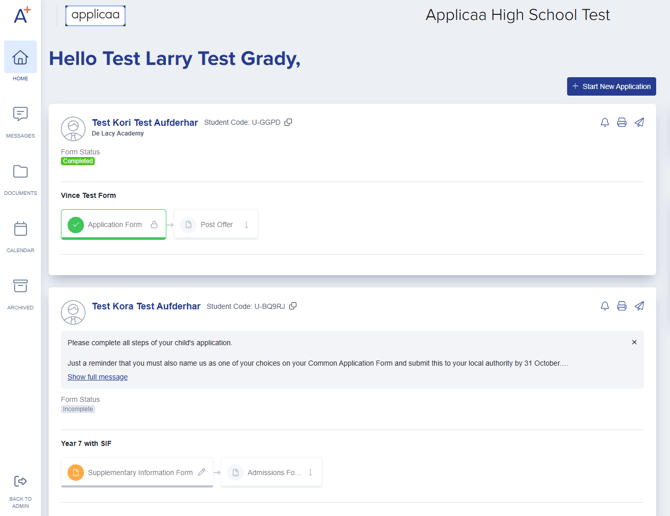Copy student code U-GGPD

(x=288, y=123)
